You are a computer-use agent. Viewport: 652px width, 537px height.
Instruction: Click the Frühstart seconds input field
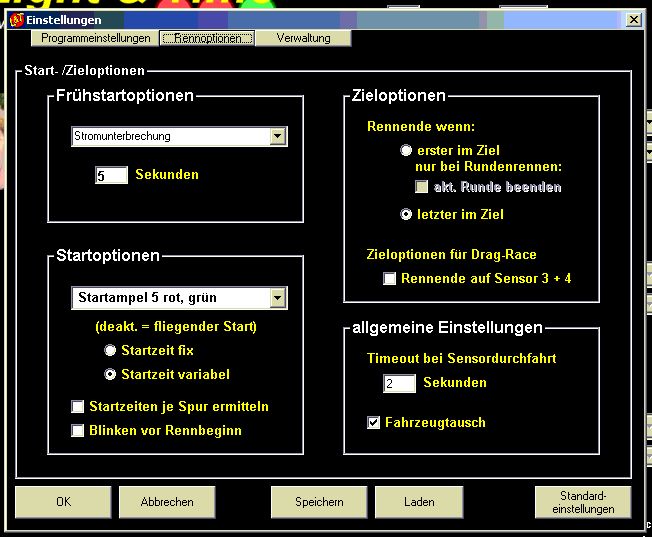click(x=111, y=175)
